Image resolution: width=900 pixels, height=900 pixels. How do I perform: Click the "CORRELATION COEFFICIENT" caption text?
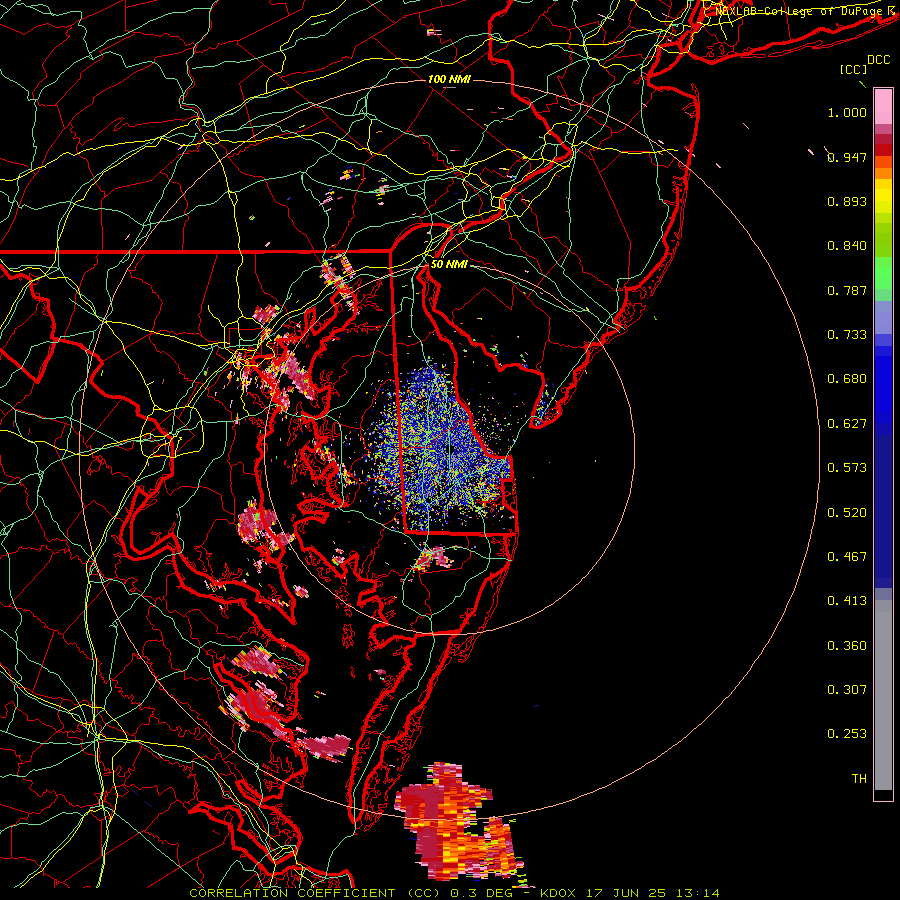tap(292, 893)
